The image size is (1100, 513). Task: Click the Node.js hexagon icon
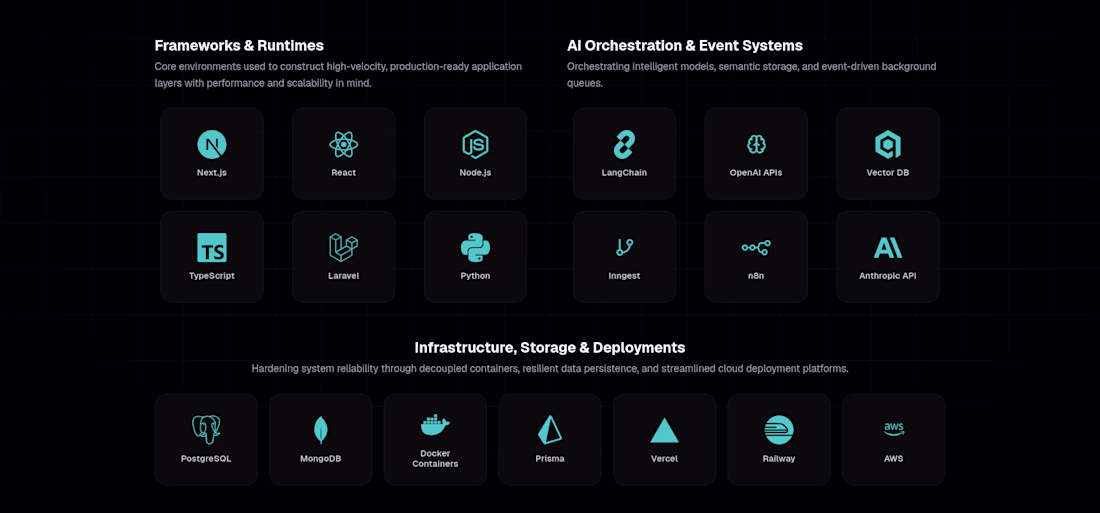476,145
